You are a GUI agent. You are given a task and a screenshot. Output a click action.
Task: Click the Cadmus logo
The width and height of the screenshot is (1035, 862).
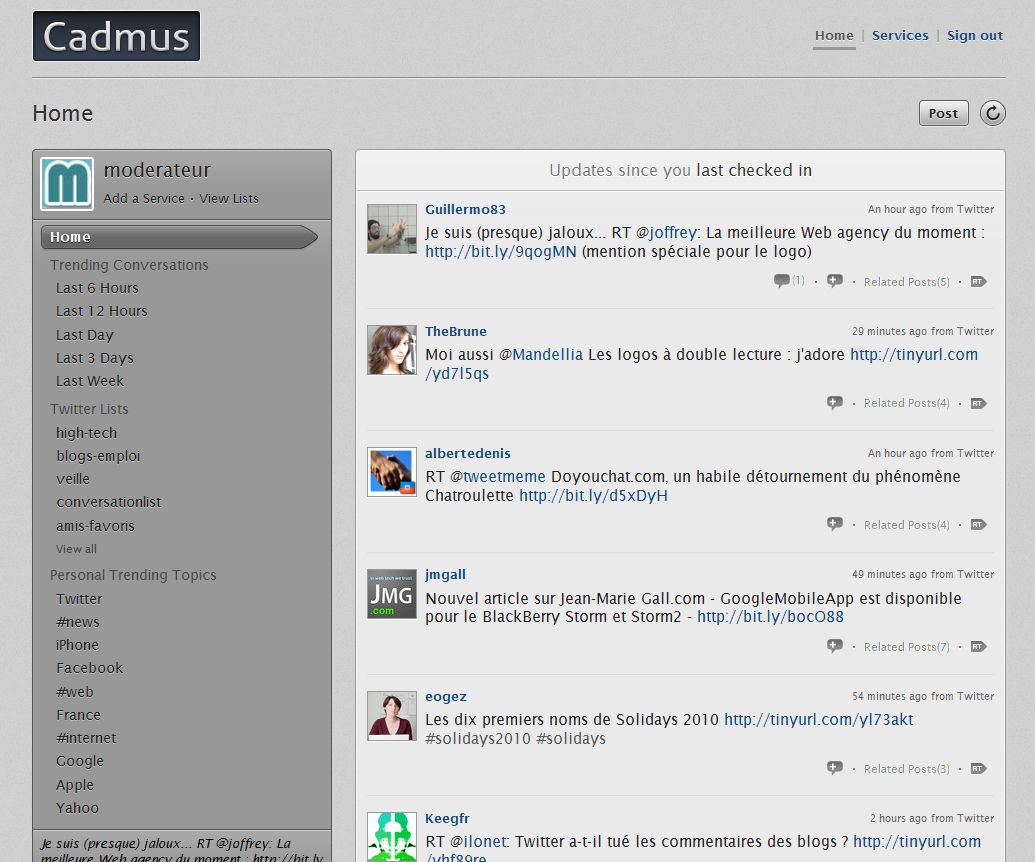point(116,36)
